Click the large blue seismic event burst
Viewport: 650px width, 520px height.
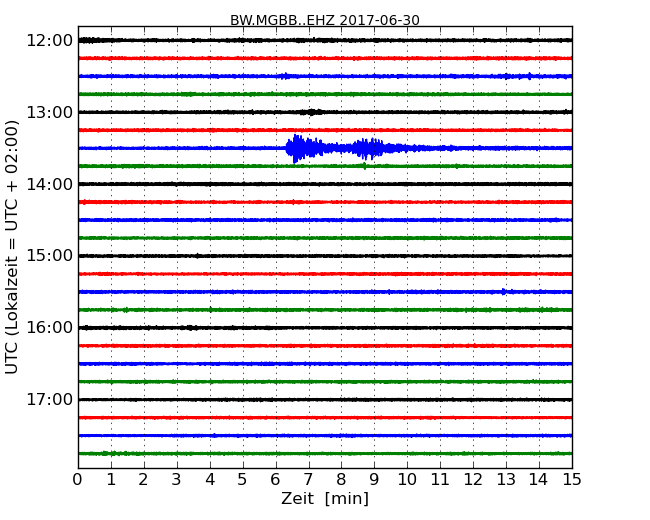pyautogui.click(x=336, y=148)
